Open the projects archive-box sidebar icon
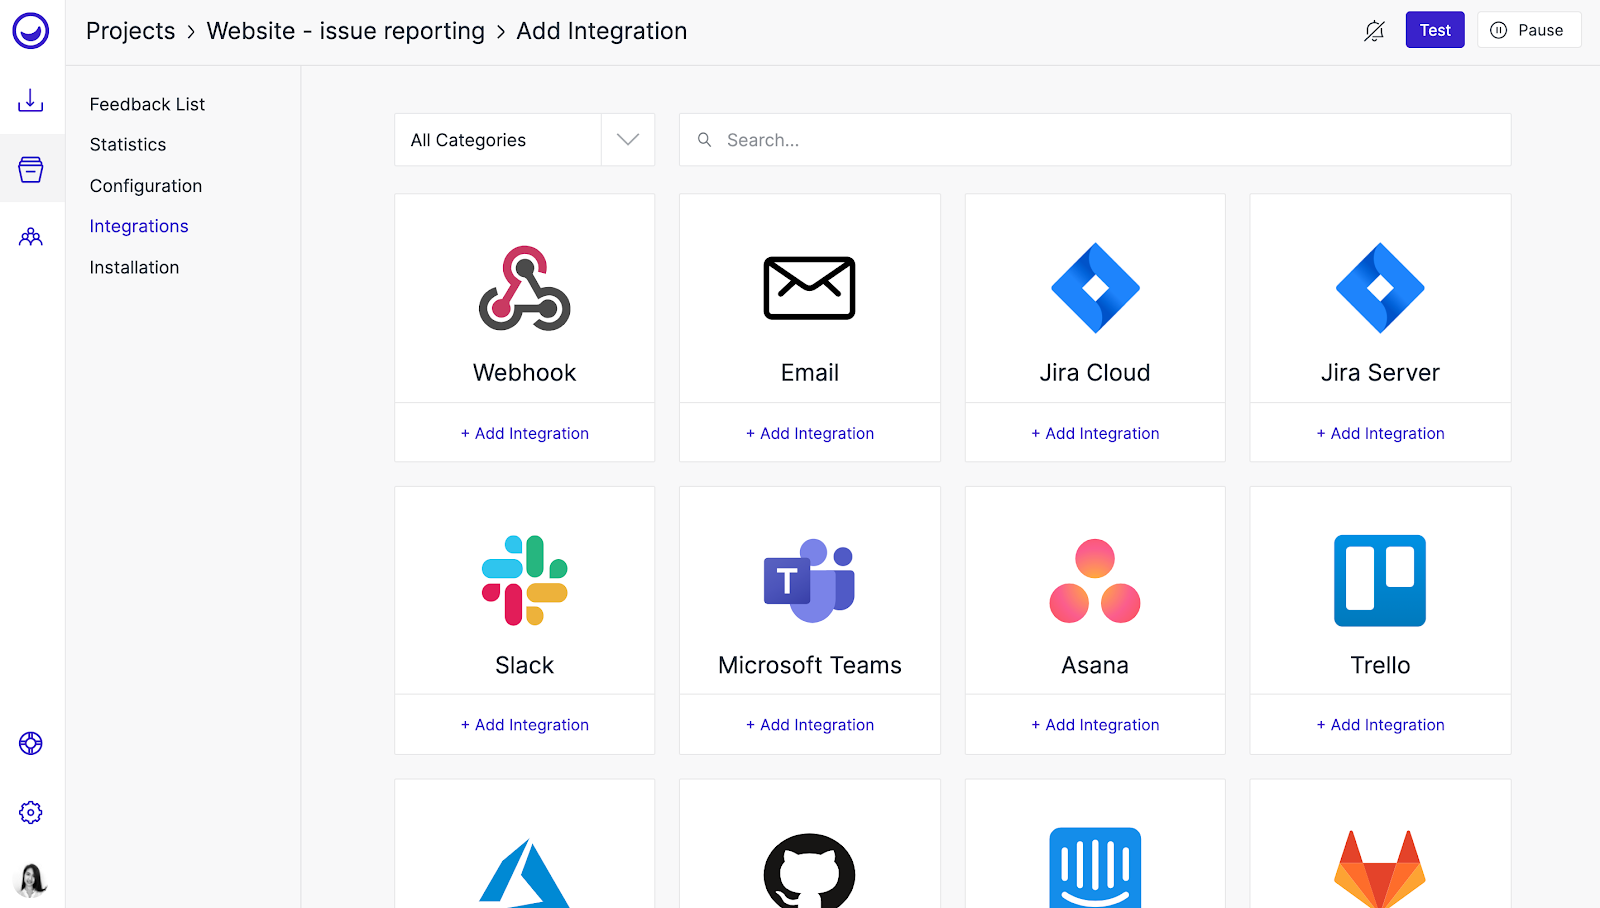Image resolution: width=1600 pixels, height=908 pixels. [31, 169]
